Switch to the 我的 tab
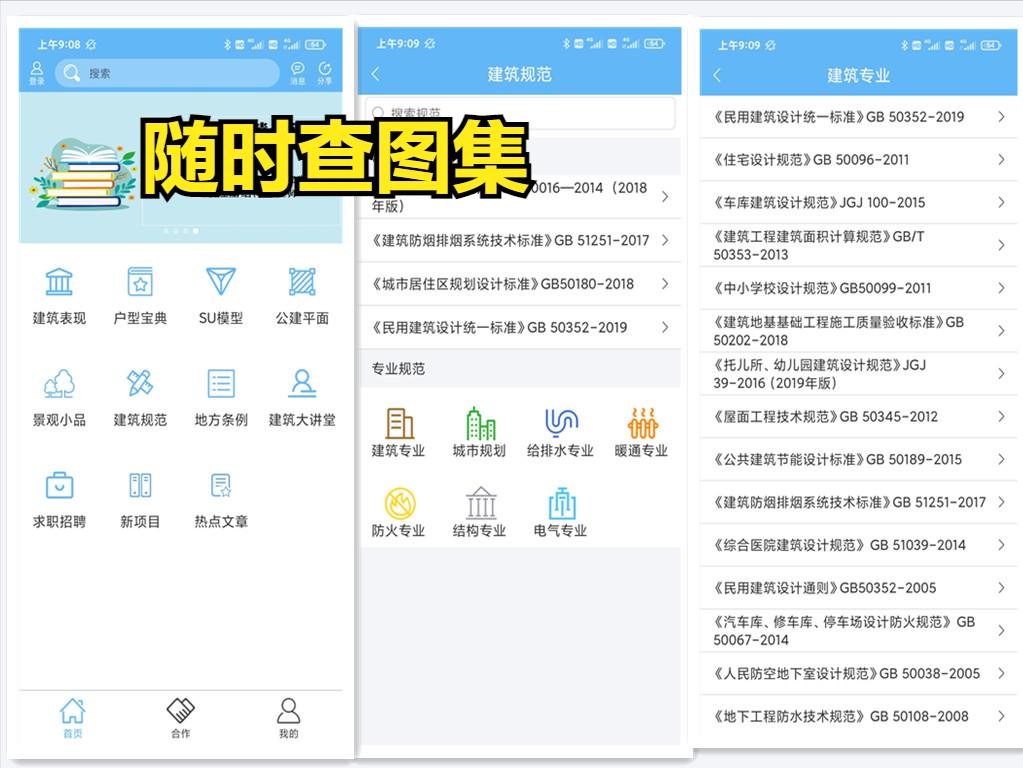1023x768 pixels. tap(288, 717)
